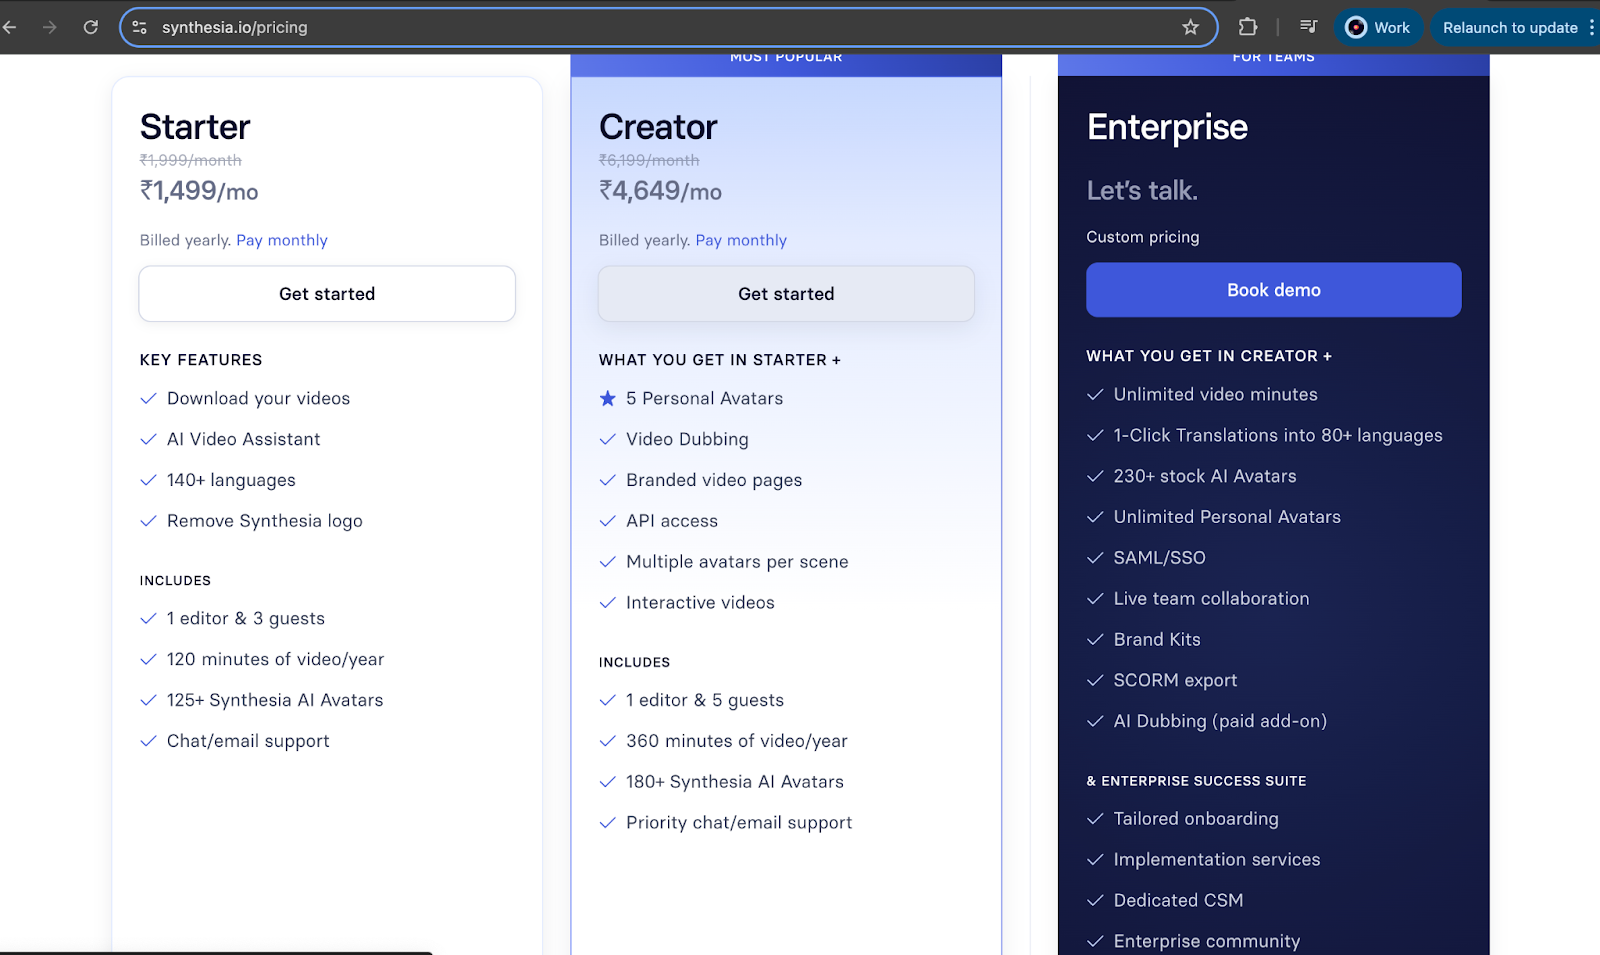Click checkmark next to Tailored onboarding

click(1095, 819)
